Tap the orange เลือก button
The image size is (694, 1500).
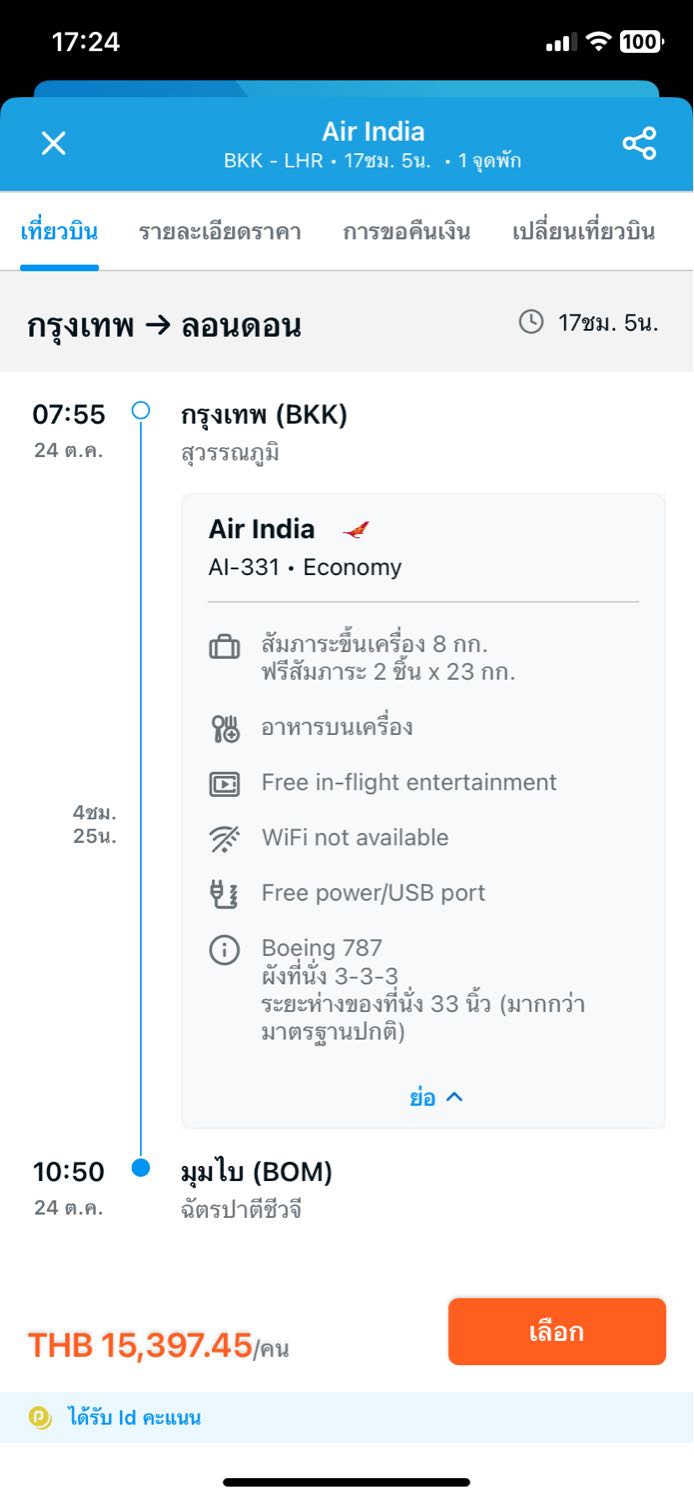click(557, 1331)
